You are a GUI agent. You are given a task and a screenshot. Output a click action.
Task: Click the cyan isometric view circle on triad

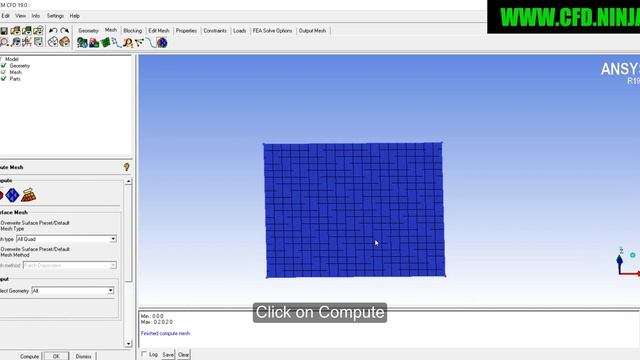632,255
